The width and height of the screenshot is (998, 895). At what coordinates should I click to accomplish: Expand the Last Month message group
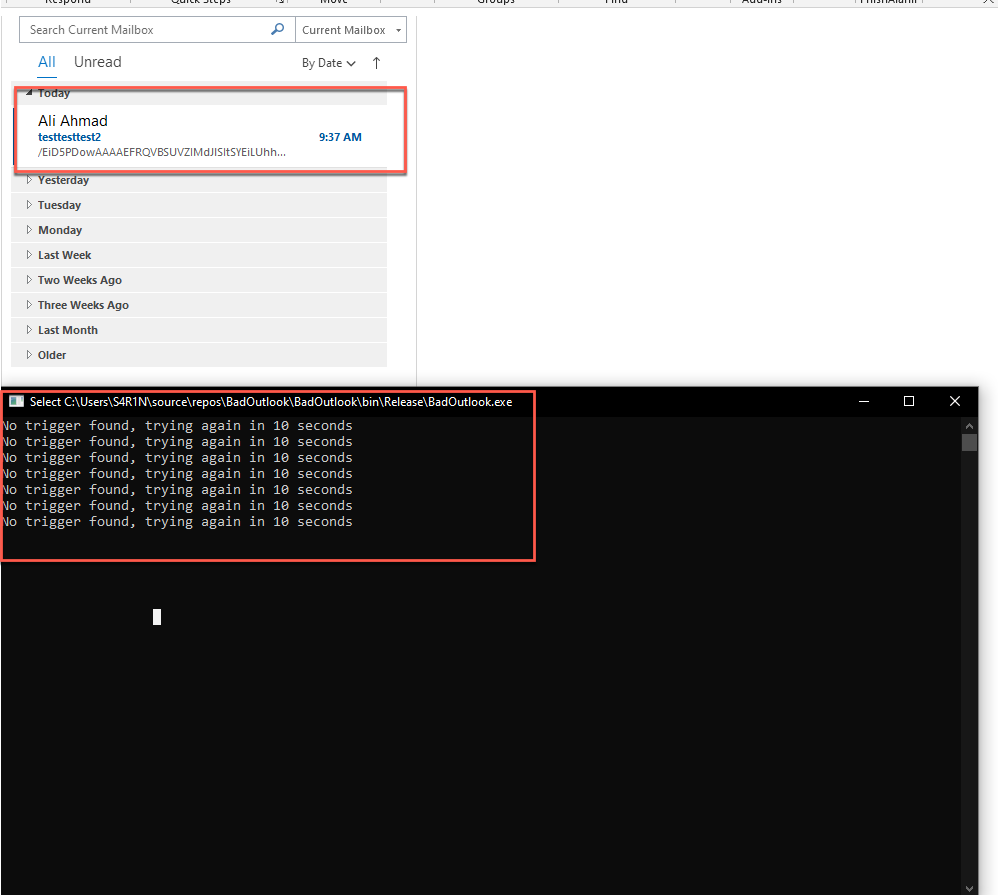[x=30, y=330]
